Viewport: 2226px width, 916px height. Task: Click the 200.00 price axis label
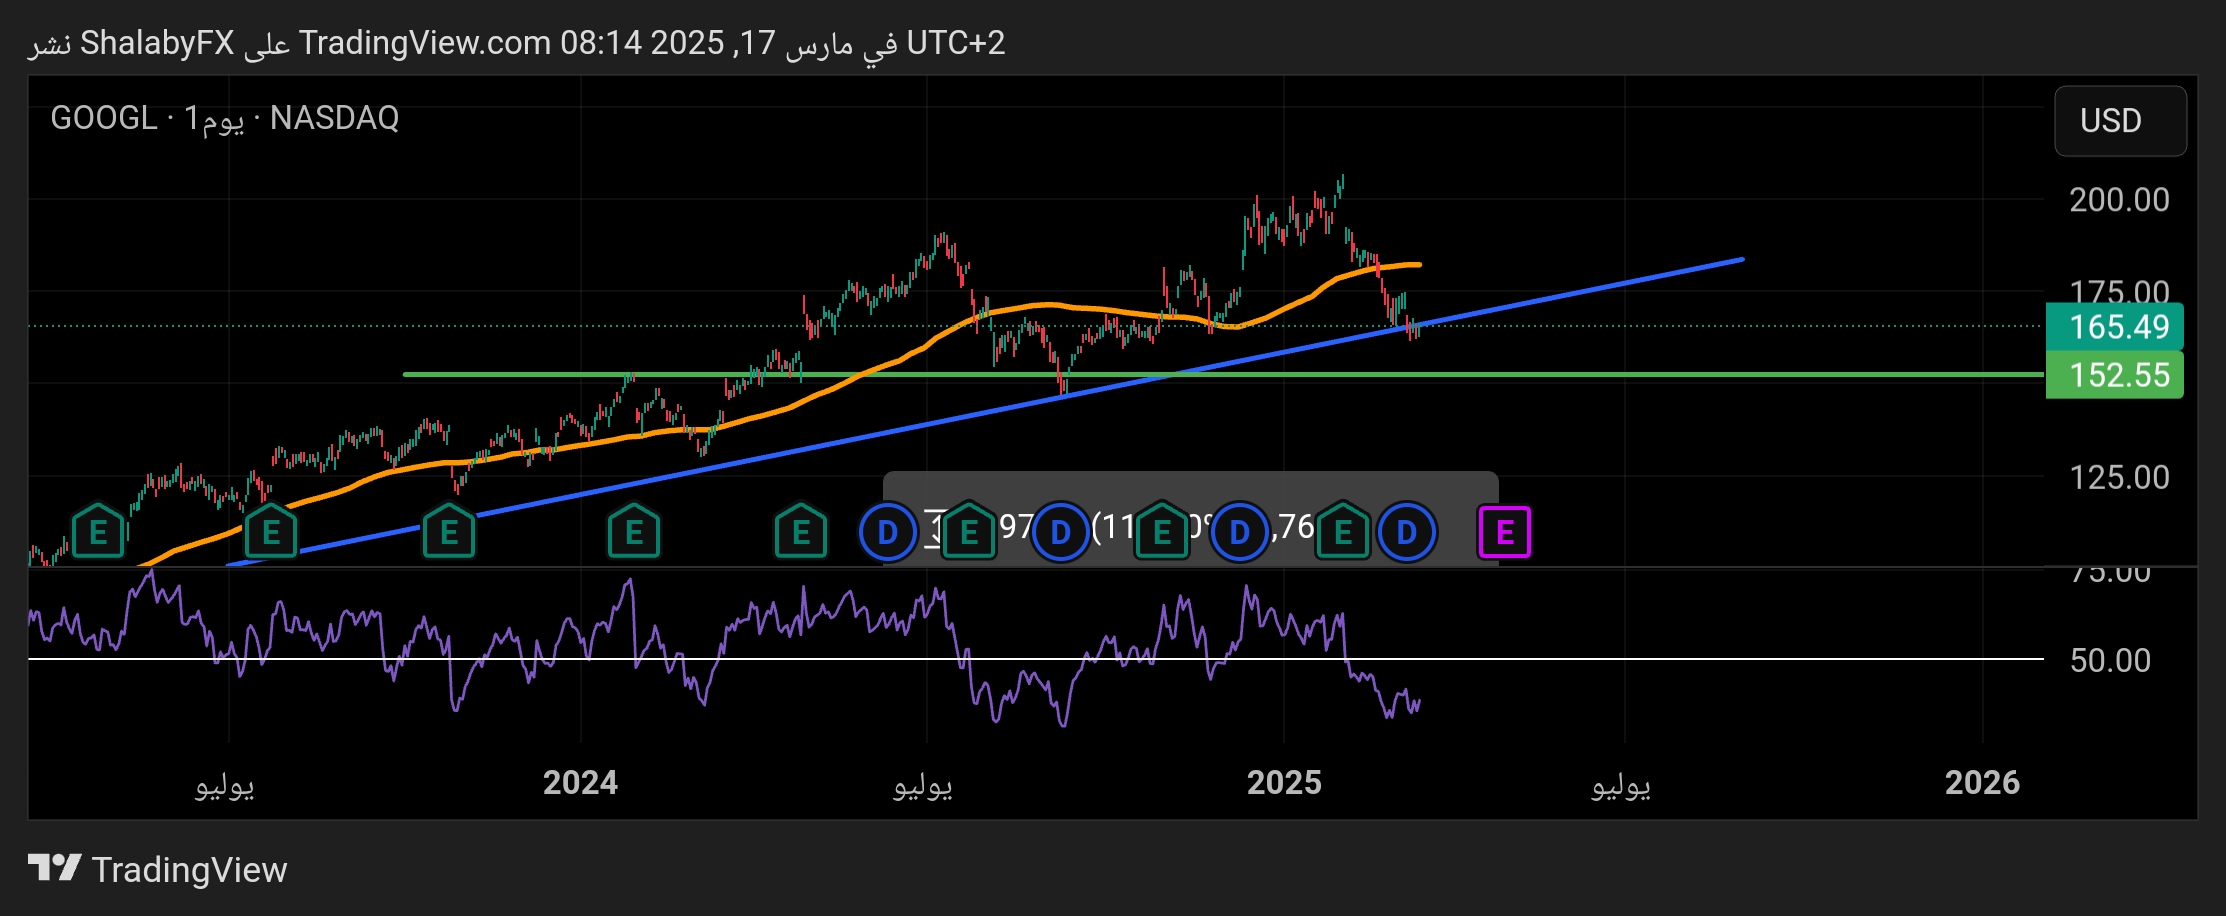(x=2119, y=200)
